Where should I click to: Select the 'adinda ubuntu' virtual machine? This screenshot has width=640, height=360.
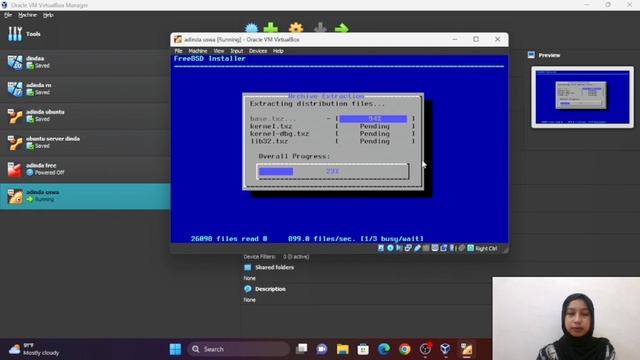point(84,116)
